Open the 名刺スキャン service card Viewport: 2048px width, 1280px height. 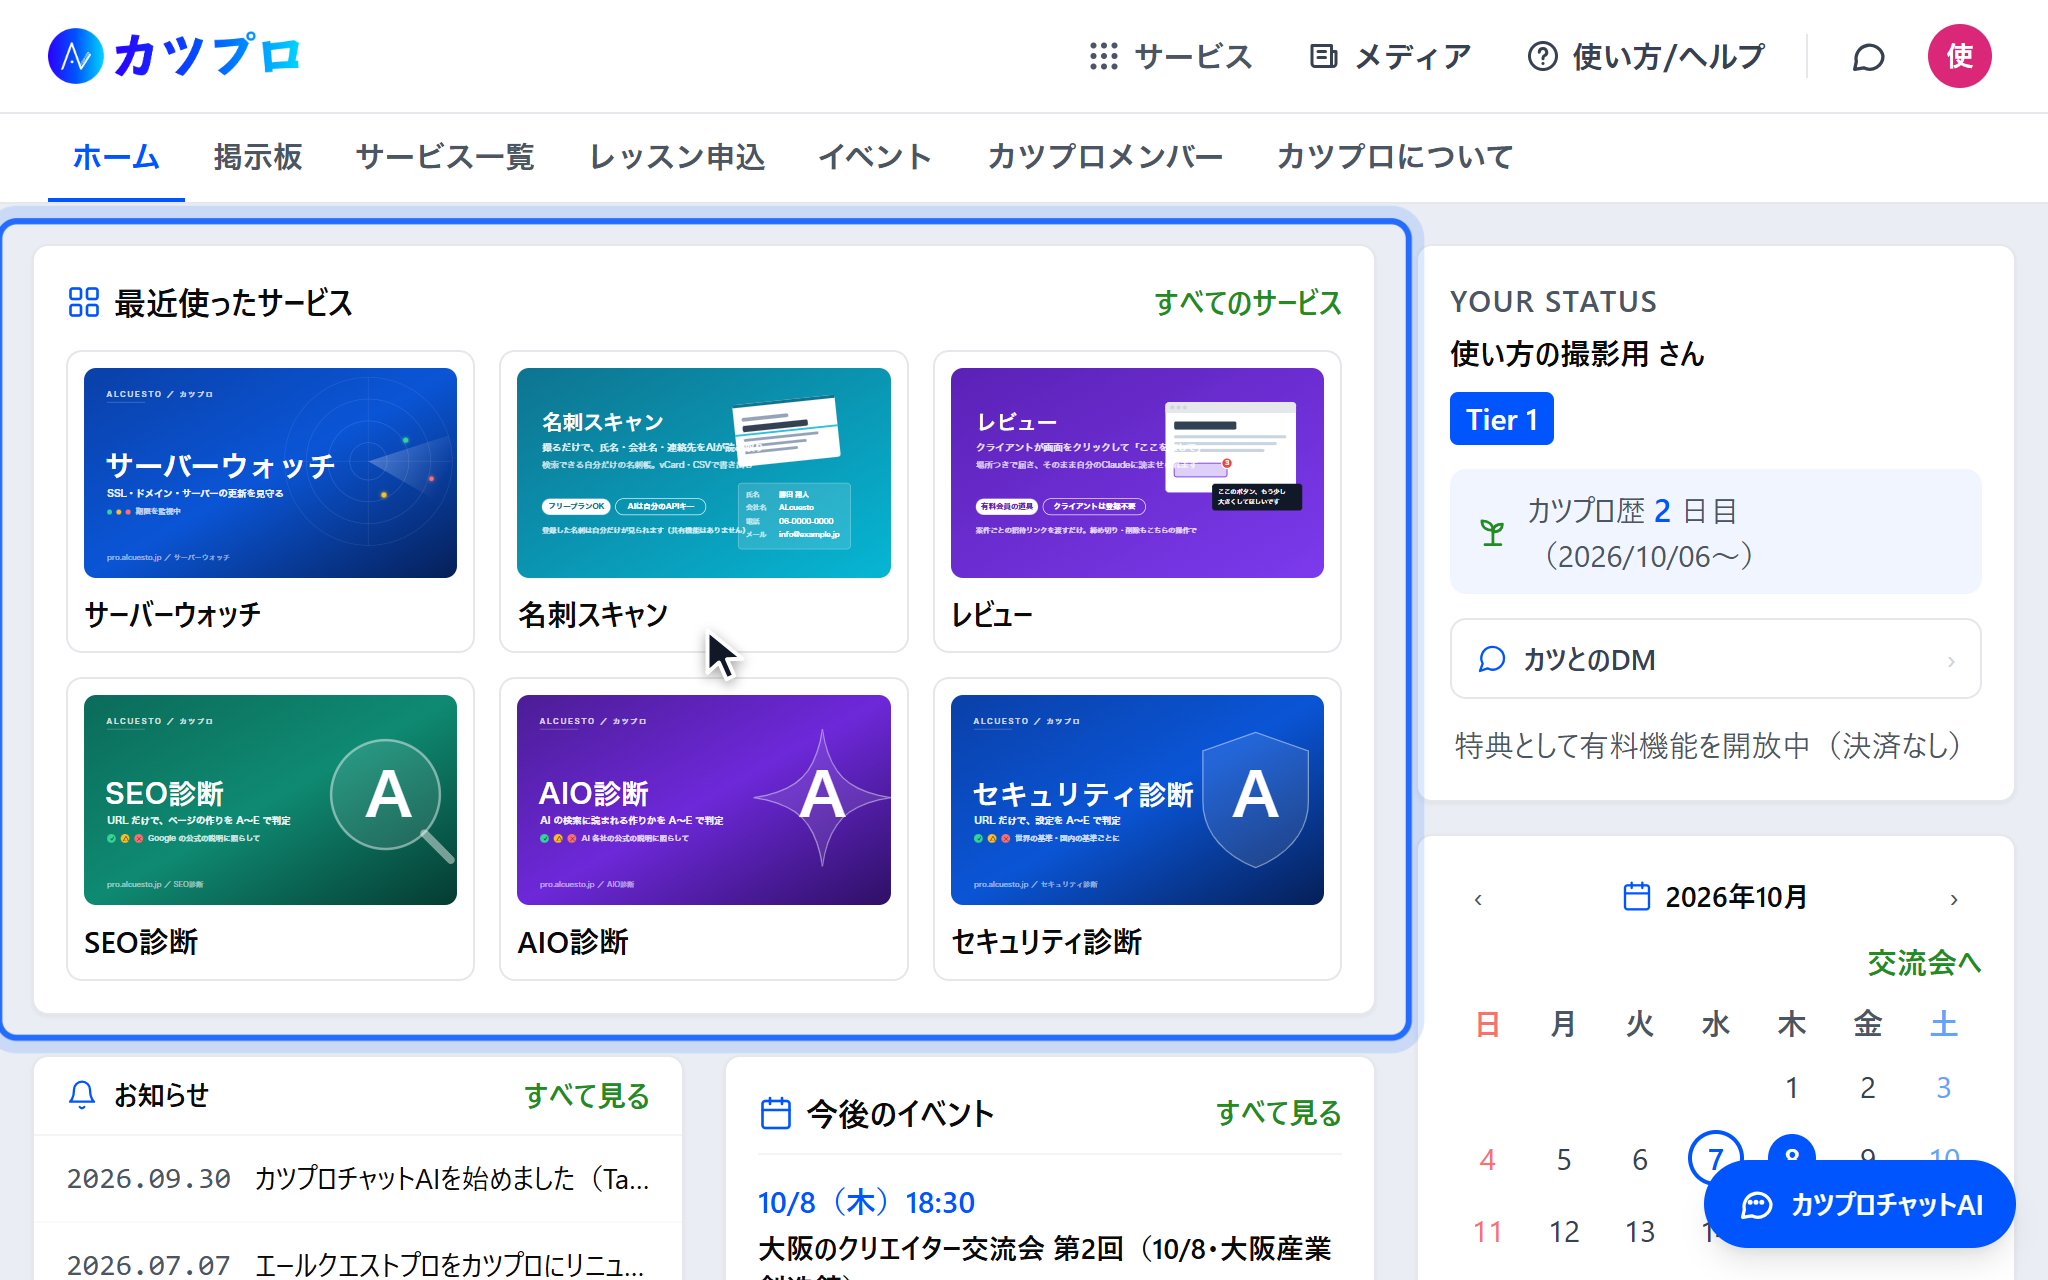click(x=703, y=501)
